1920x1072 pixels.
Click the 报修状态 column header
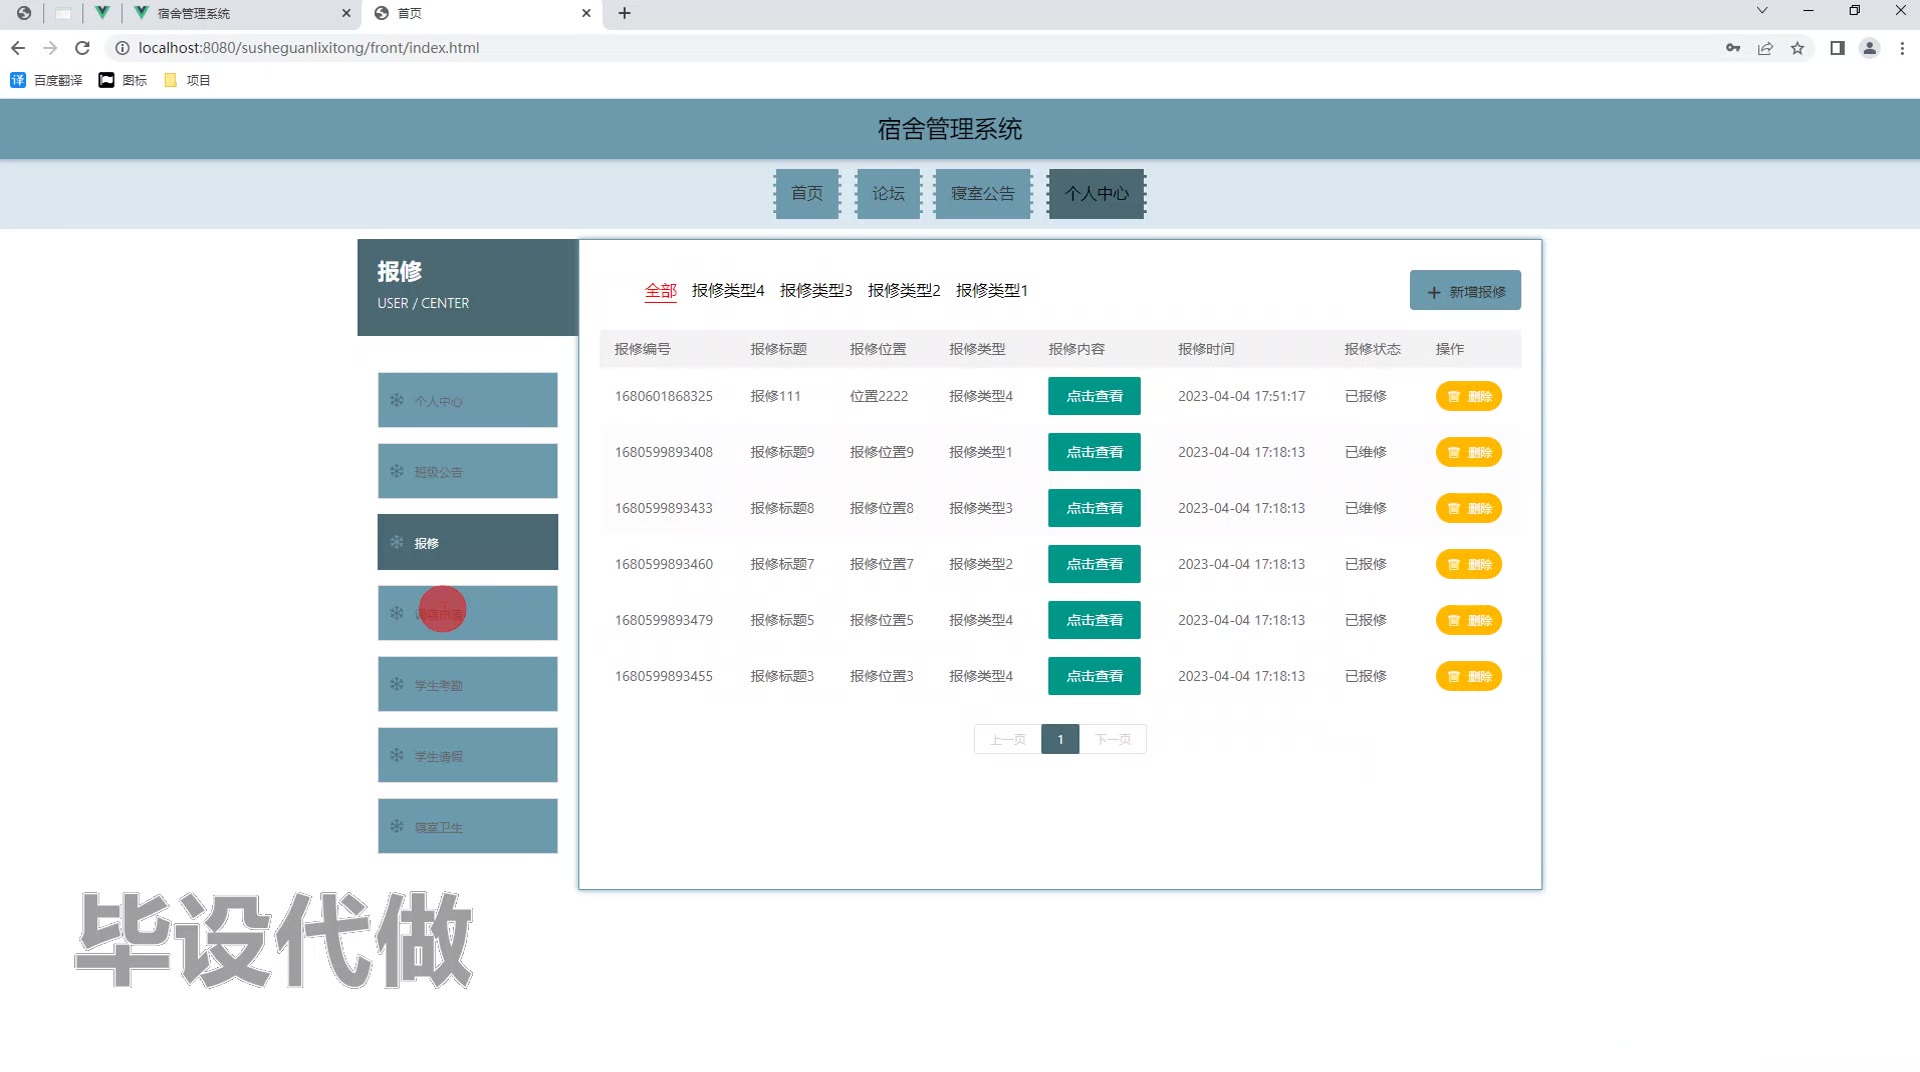[1372, 349]
